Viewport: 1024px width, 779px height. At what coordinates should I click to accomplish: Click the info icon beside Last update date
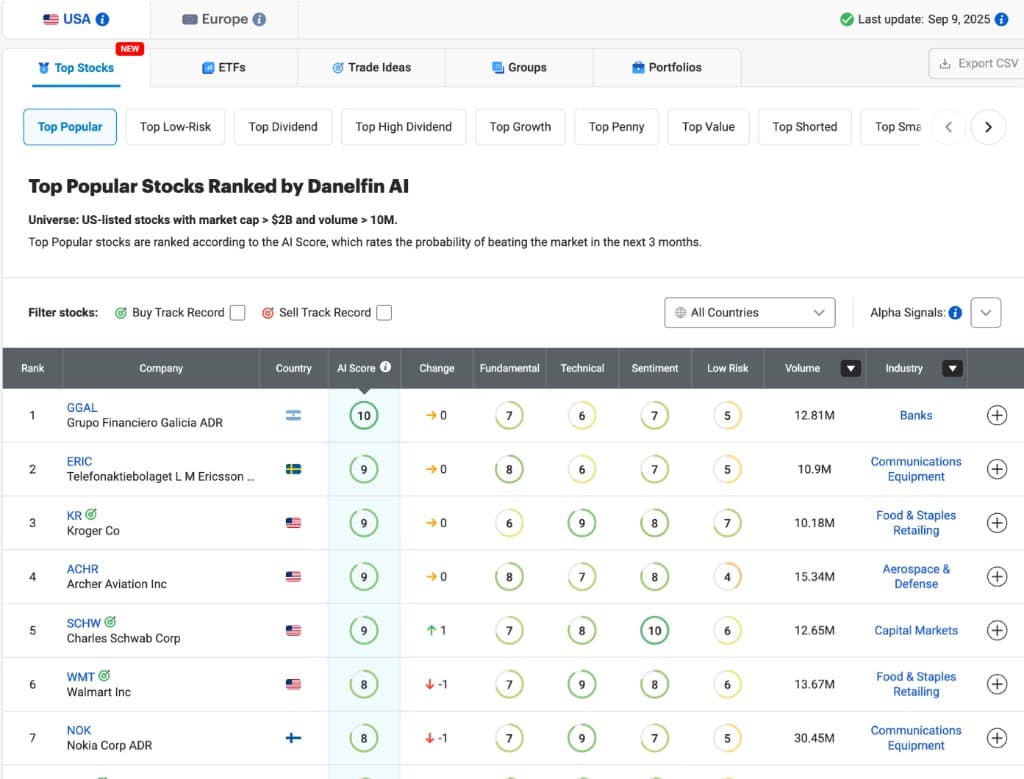point(1001,19)
